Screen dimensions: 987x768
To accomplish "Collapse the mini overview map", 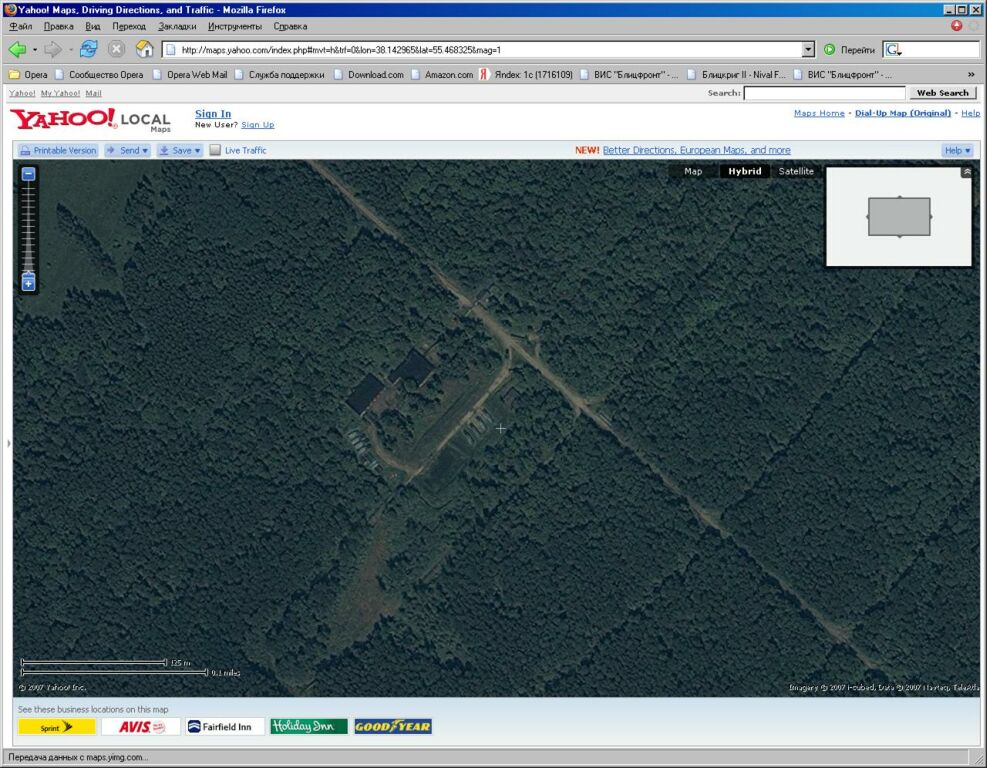I will 967,172.
